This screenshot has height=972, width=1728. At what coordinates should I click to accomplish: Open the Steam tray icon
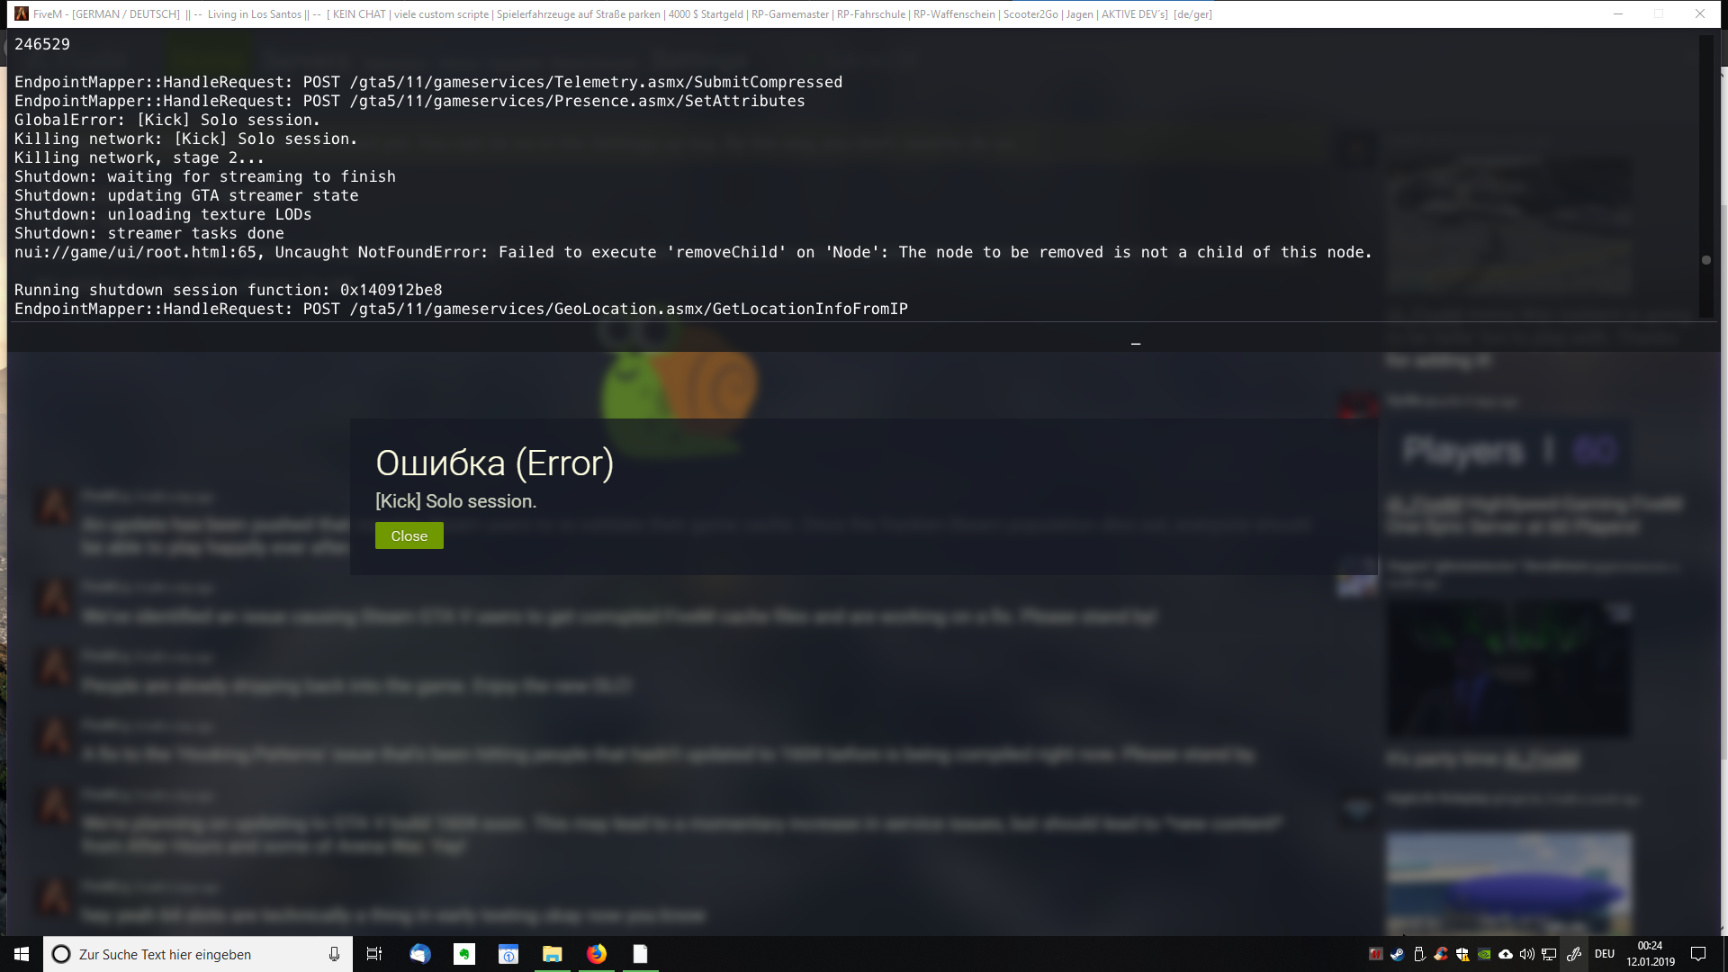[1397, 954]
